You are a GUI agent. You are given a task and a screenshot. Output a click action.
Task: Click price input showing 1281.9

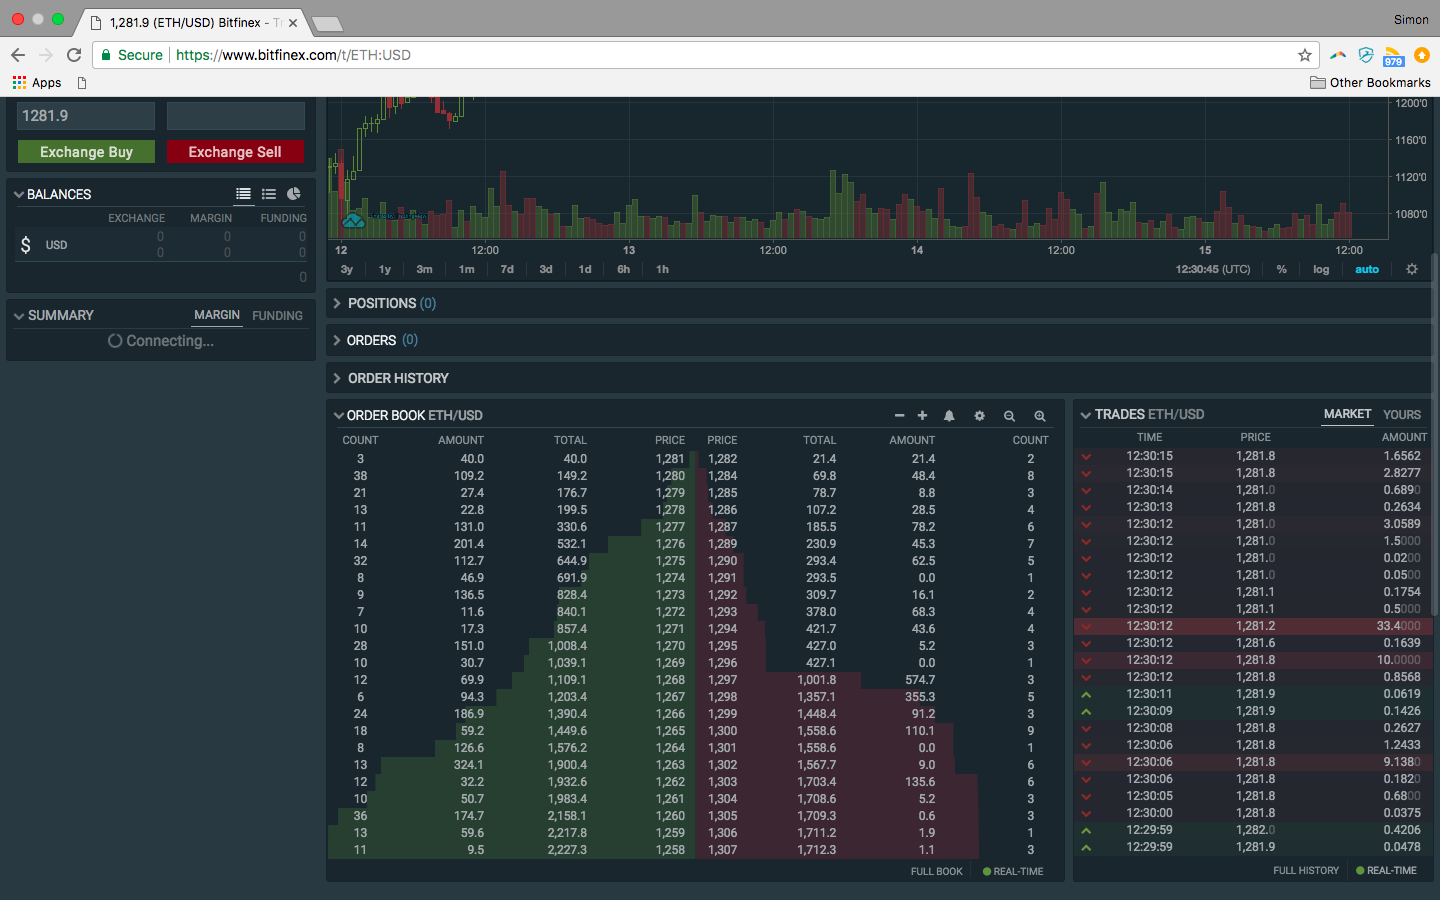pyautogui.click(x=86, y=116)
